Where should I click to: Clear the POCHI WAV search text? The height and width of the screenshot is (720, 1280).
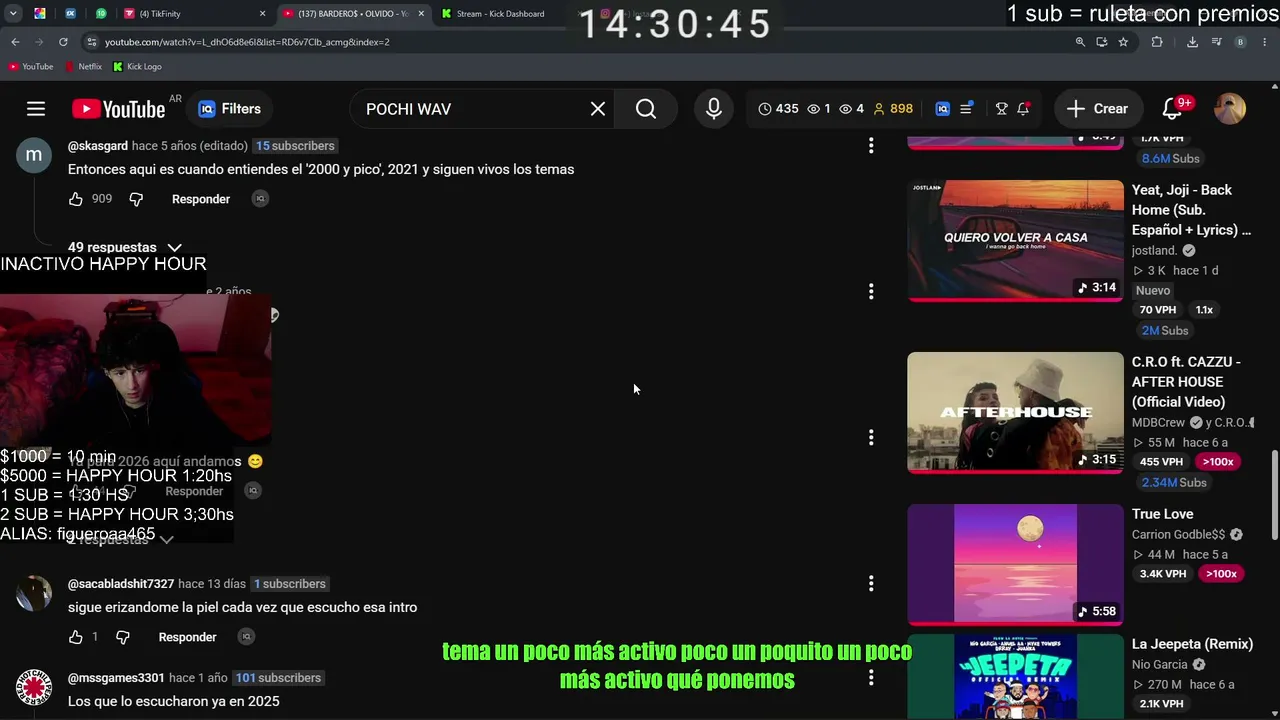598,109
